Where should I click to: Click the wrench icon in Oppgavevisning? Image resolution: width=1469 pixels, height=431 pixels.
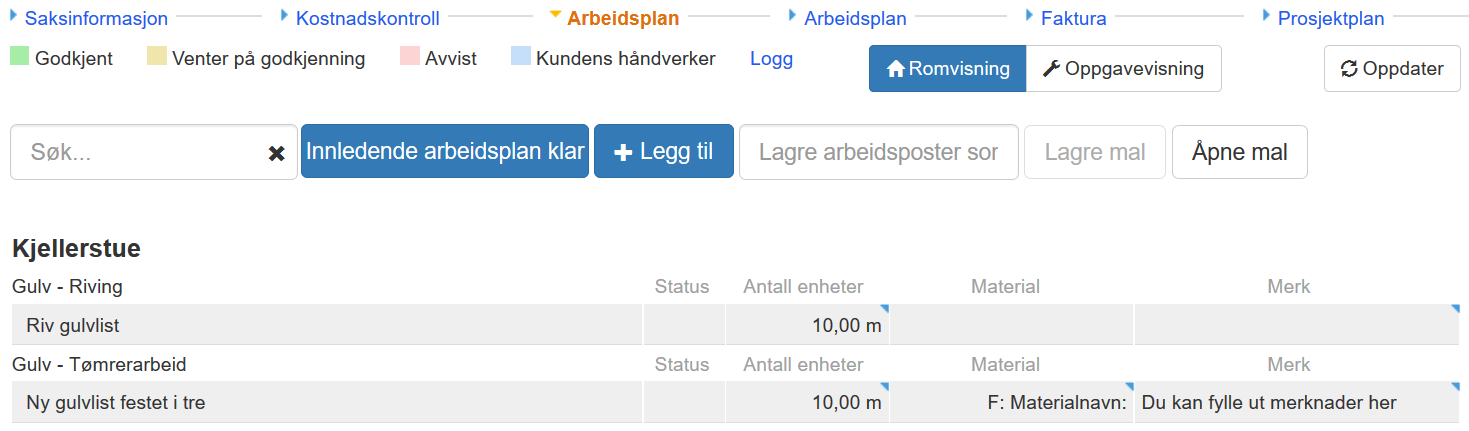click(1050, 69)
